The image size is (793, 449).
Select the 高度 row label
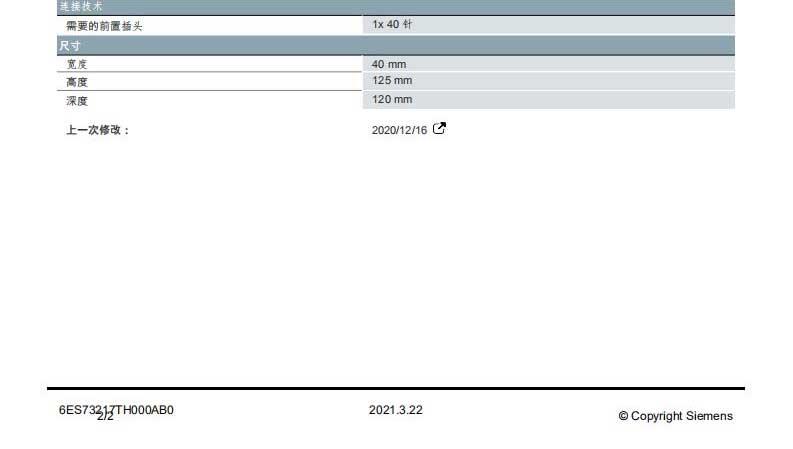77,82
